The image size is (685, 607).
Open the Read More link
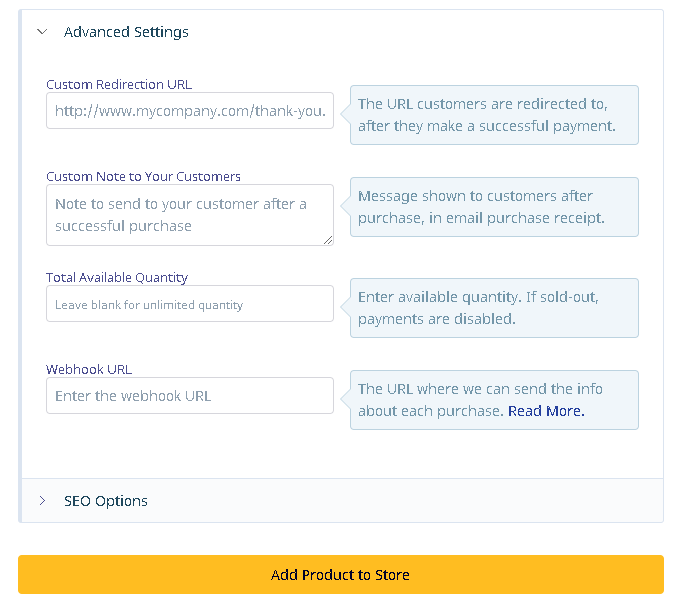click(x=546, y=411)
